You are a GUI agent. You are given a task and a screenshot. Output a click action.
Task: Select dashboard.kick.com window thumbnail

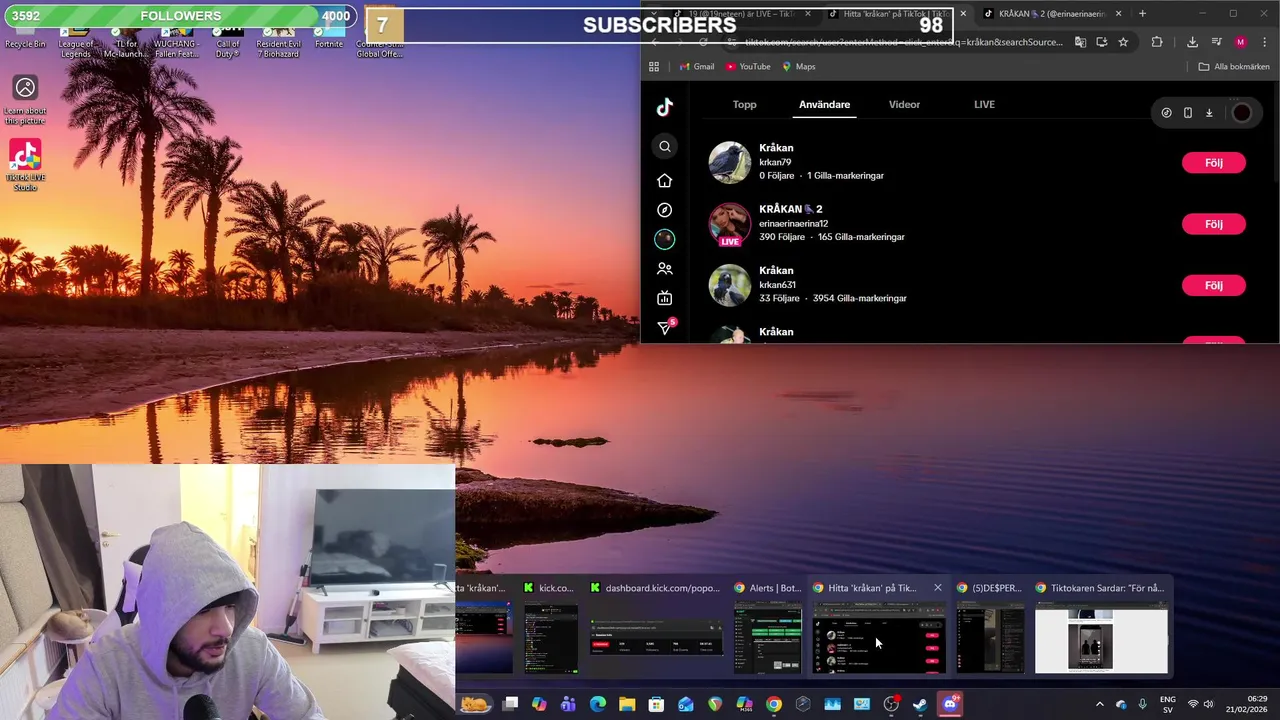(x=655, y=628)
